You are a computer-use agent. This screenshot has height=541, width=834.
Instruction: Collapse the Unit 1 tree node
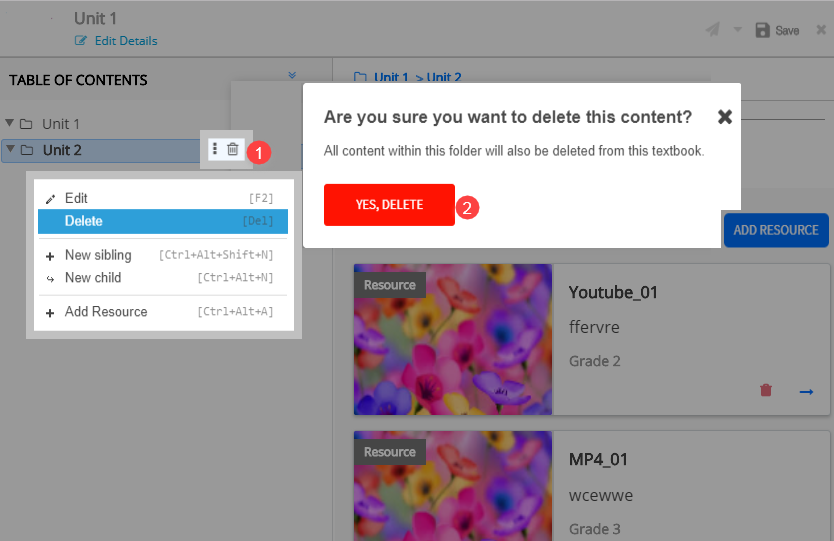tap(10, 124)
